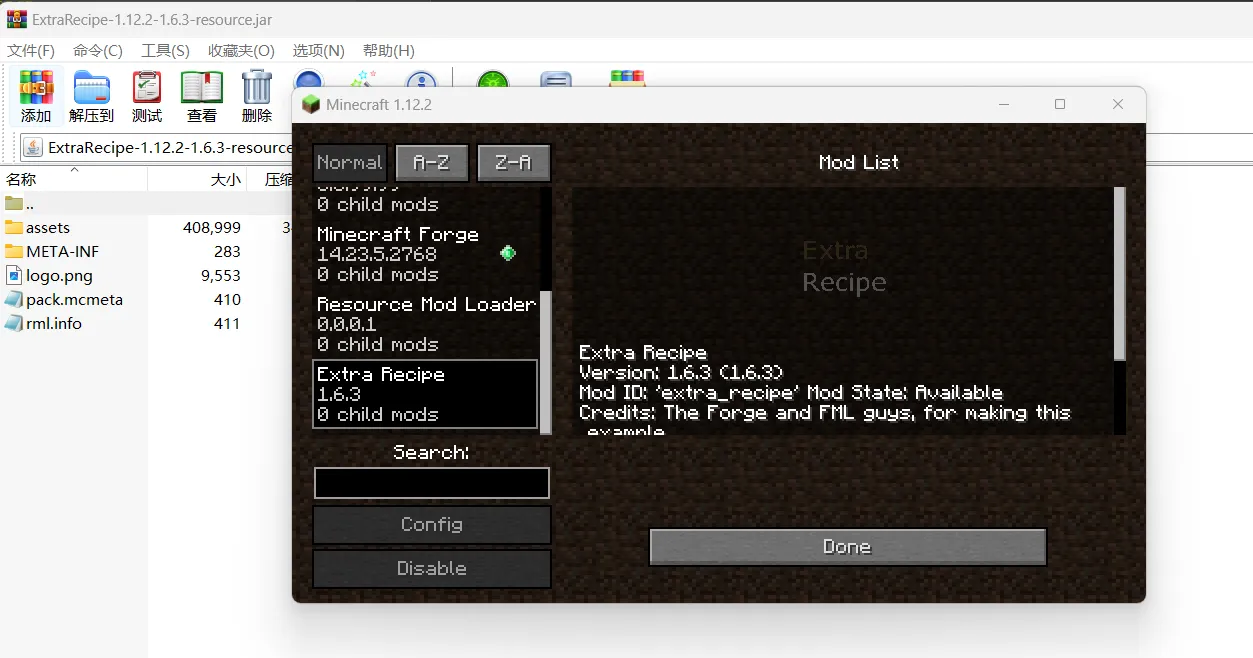Viewport: 1253px width, 658px height.
Task: Open the 收藏夹(O) menu
Action: [x=241, y=50]
